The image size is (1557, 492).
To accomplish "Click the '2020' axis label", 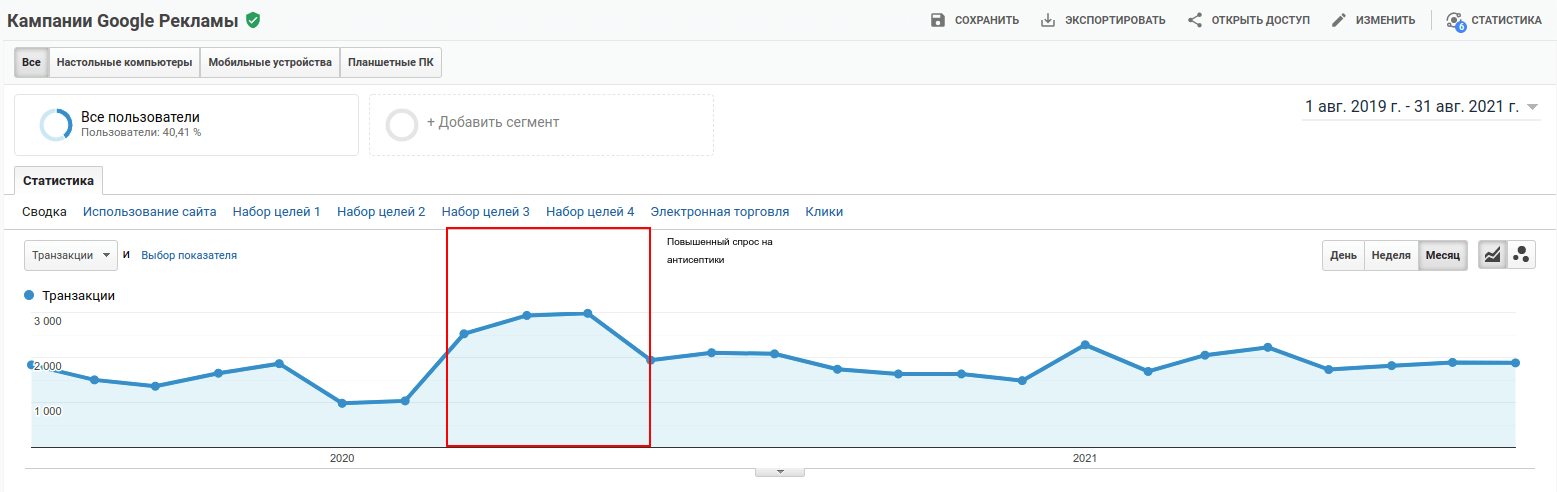I will 342,458.
